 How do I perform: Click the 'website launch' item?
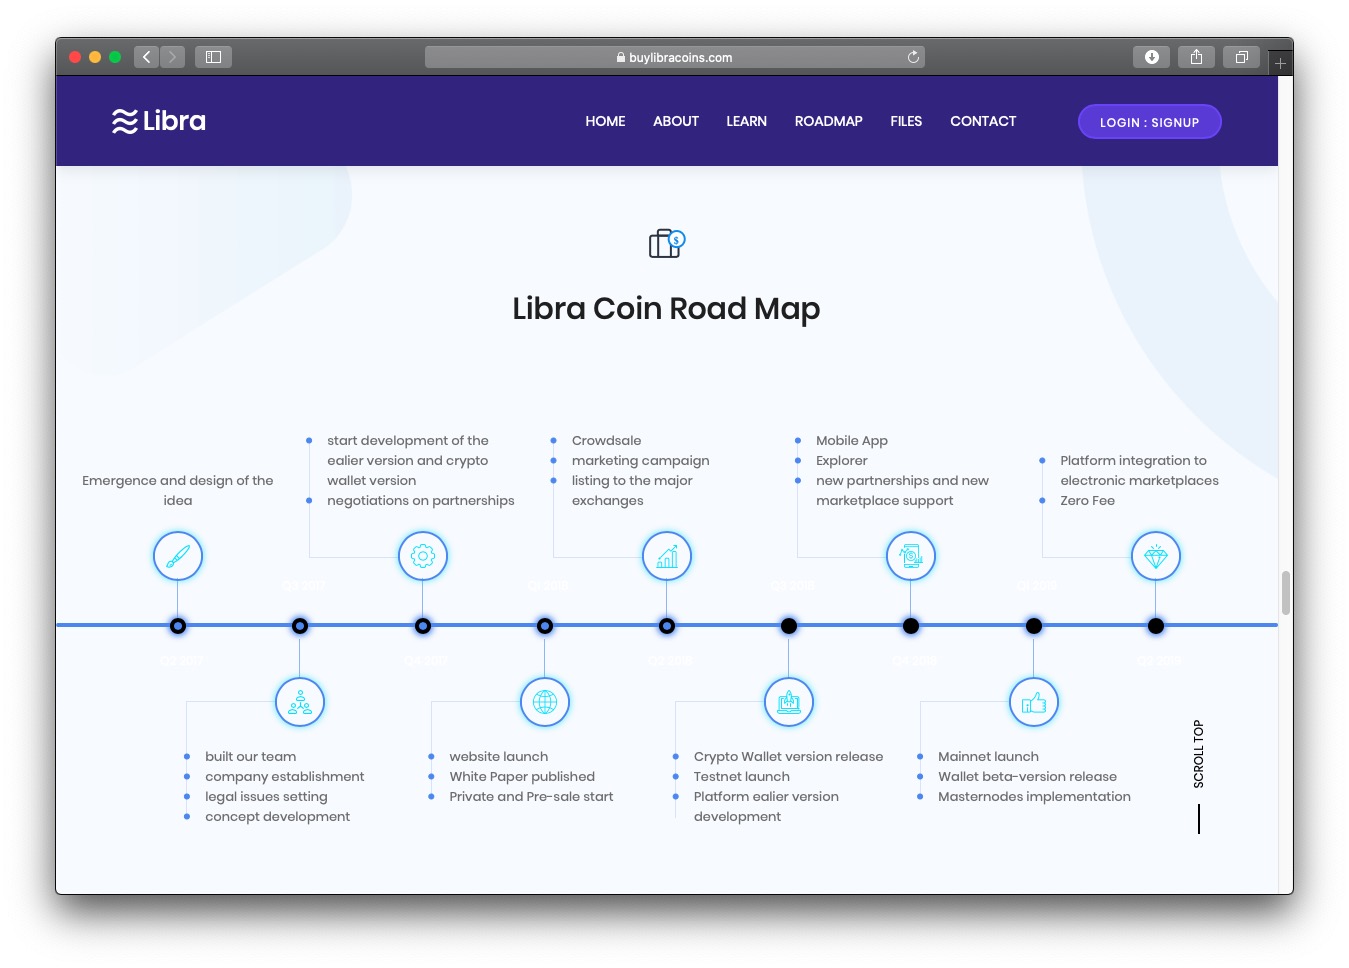click(x=499, y=757)
